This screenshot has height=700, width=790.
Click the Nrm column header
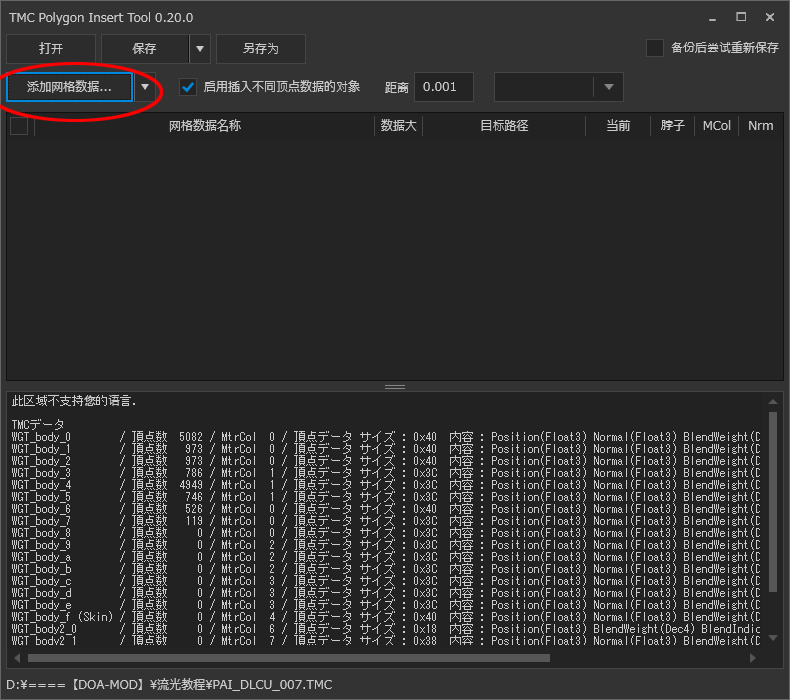point(761,125)
